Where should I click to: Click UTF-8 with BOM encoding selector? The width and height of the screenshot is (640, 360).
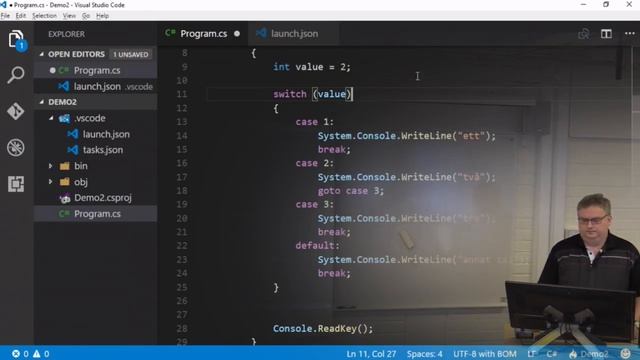485,354
